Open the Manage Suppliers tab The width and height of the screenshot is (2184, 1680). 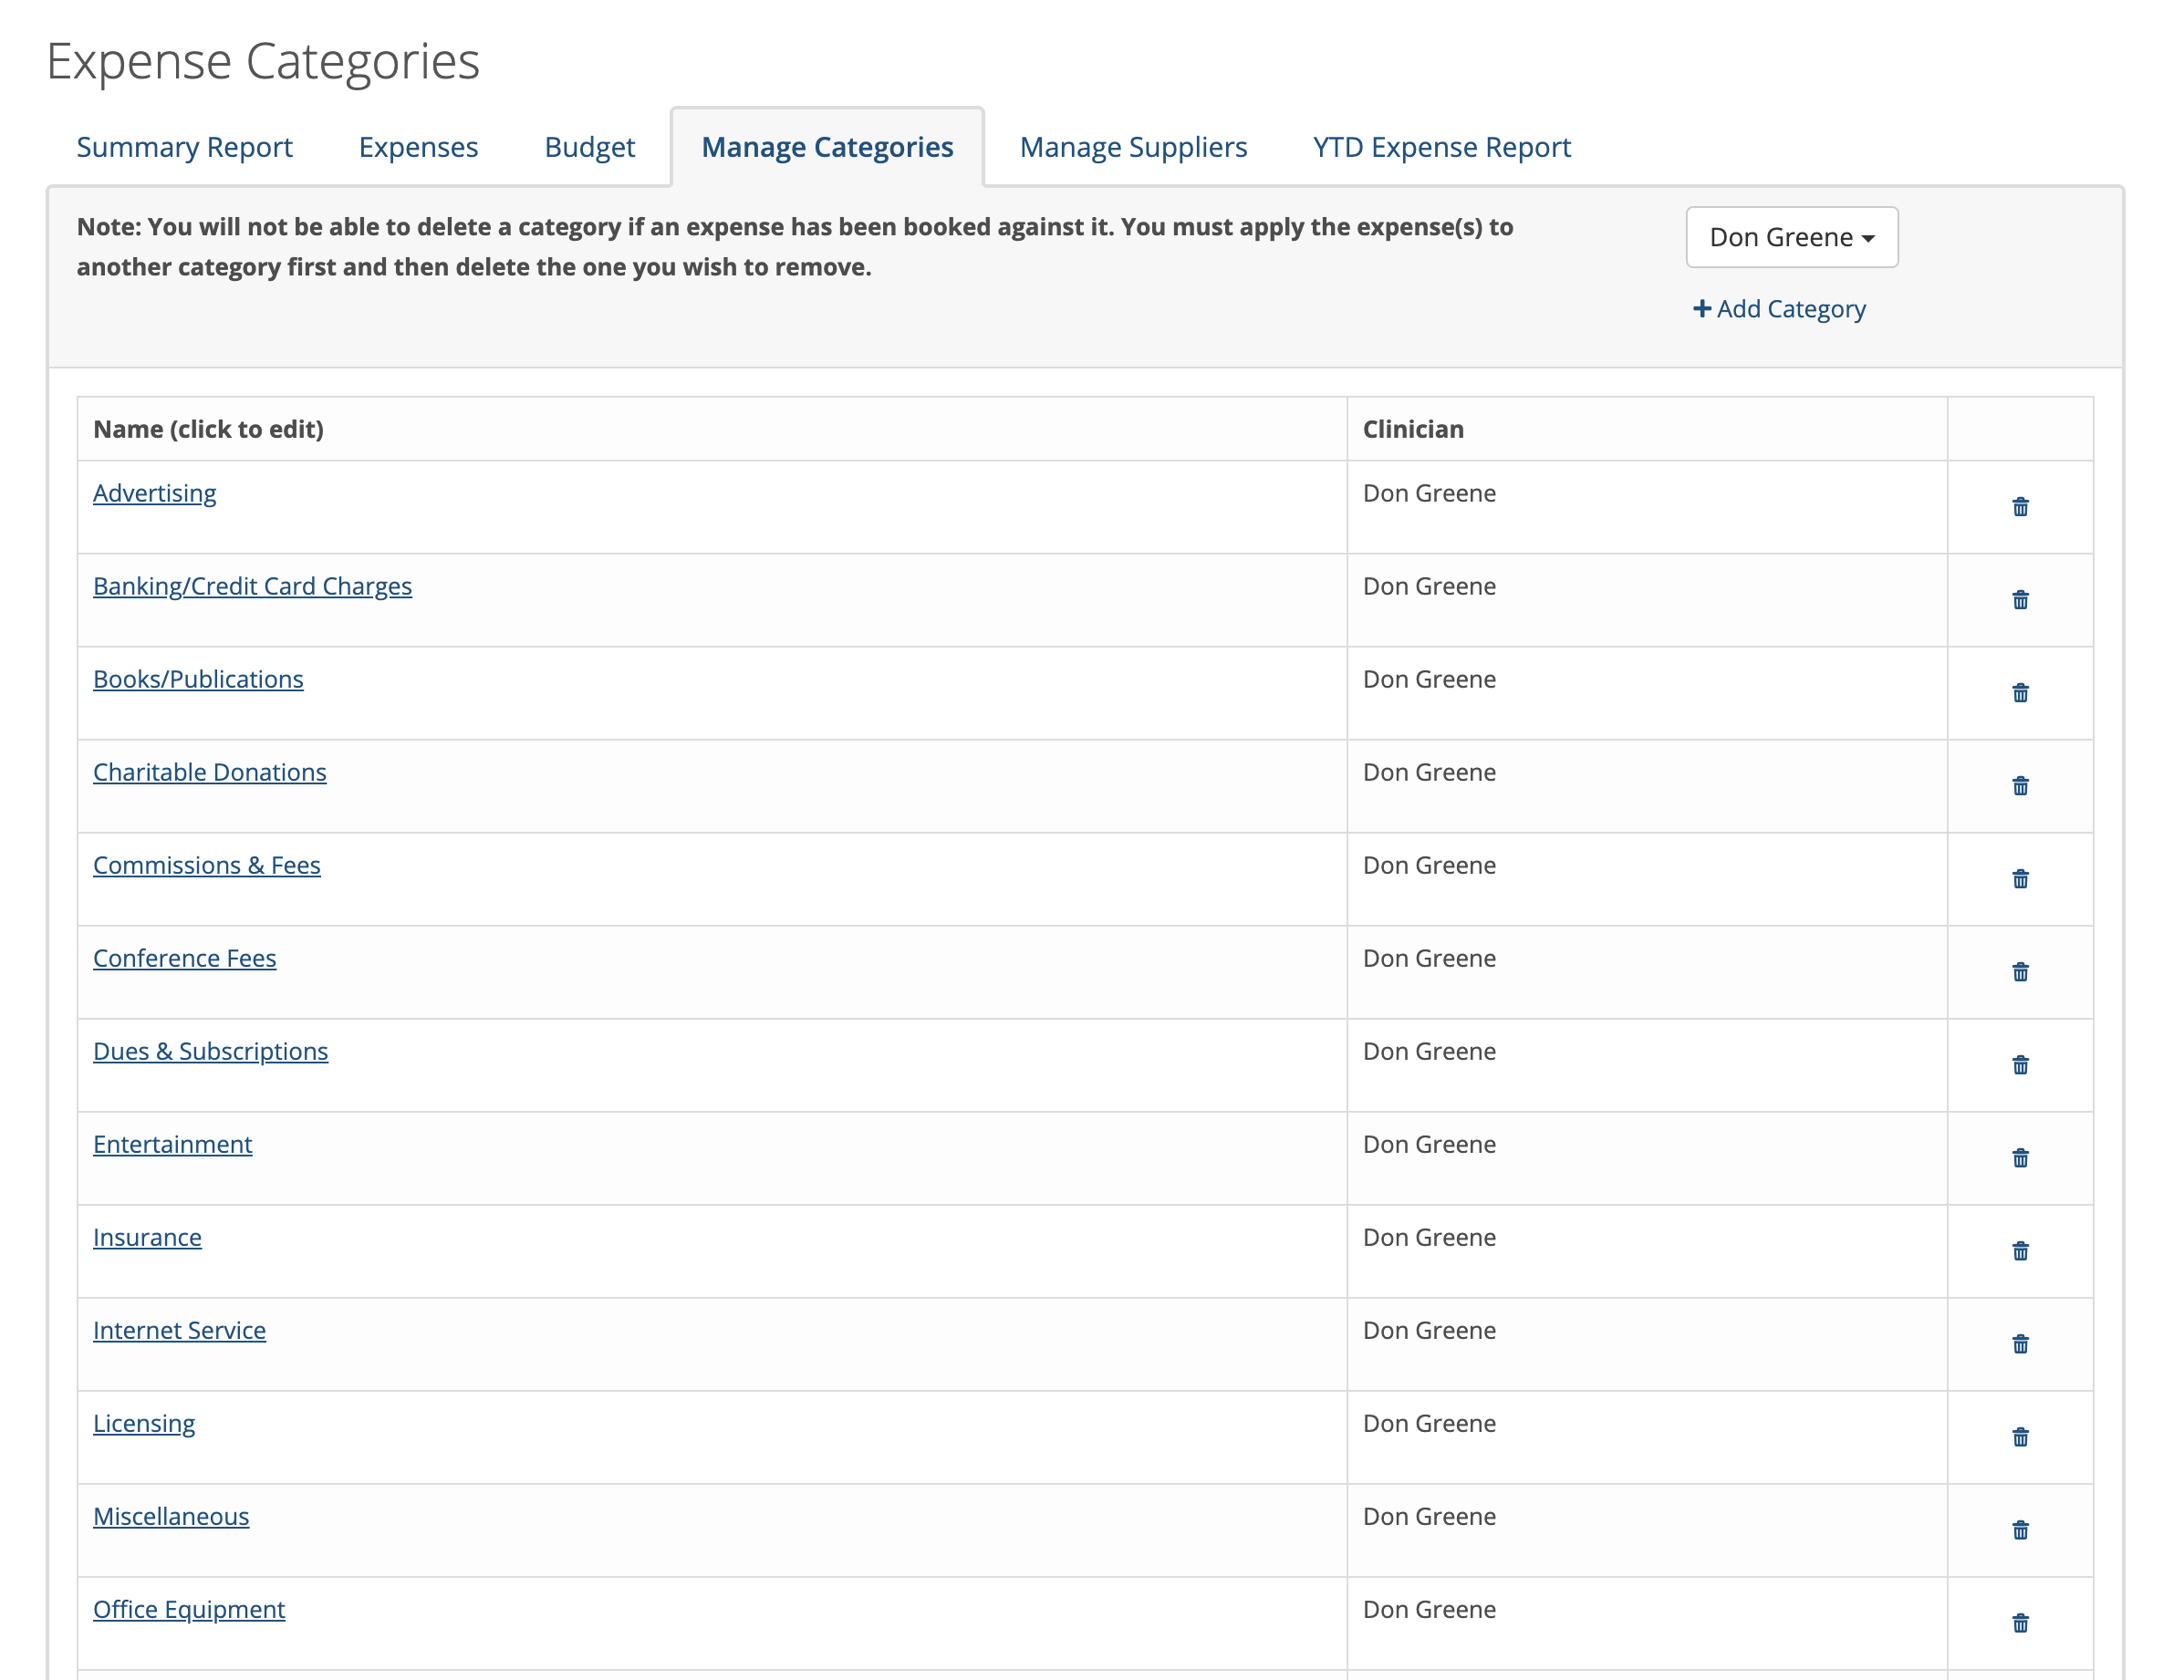(x=1133, y=147)
